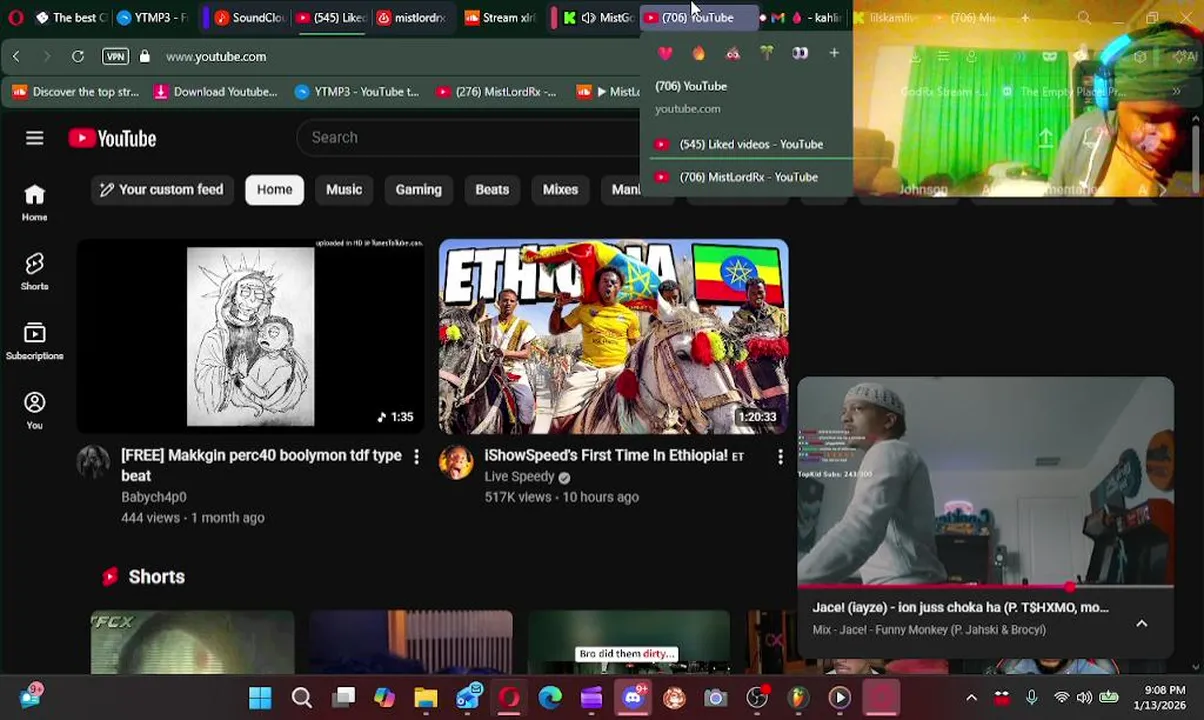Open Live Speedy channel avatar
Image resolution: width=1204 pixels, height=720 pixels.
[x=456, y=462]
